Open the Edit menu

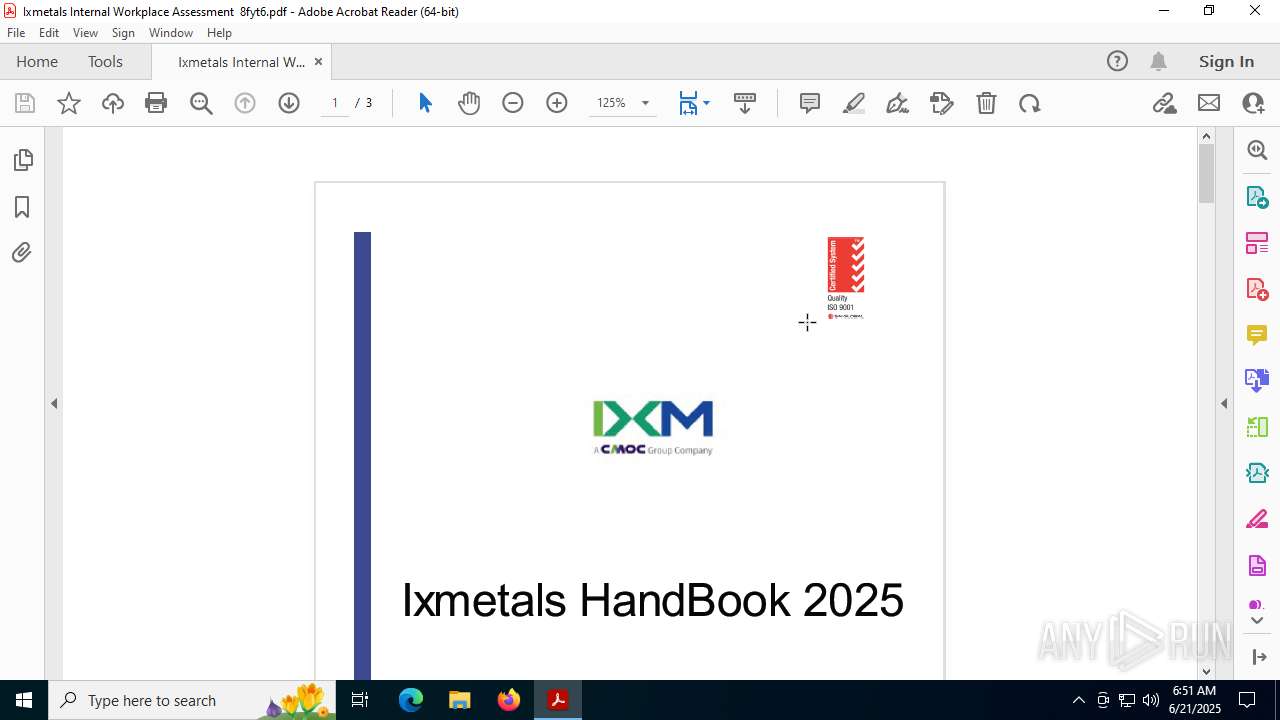pos(49,33)
